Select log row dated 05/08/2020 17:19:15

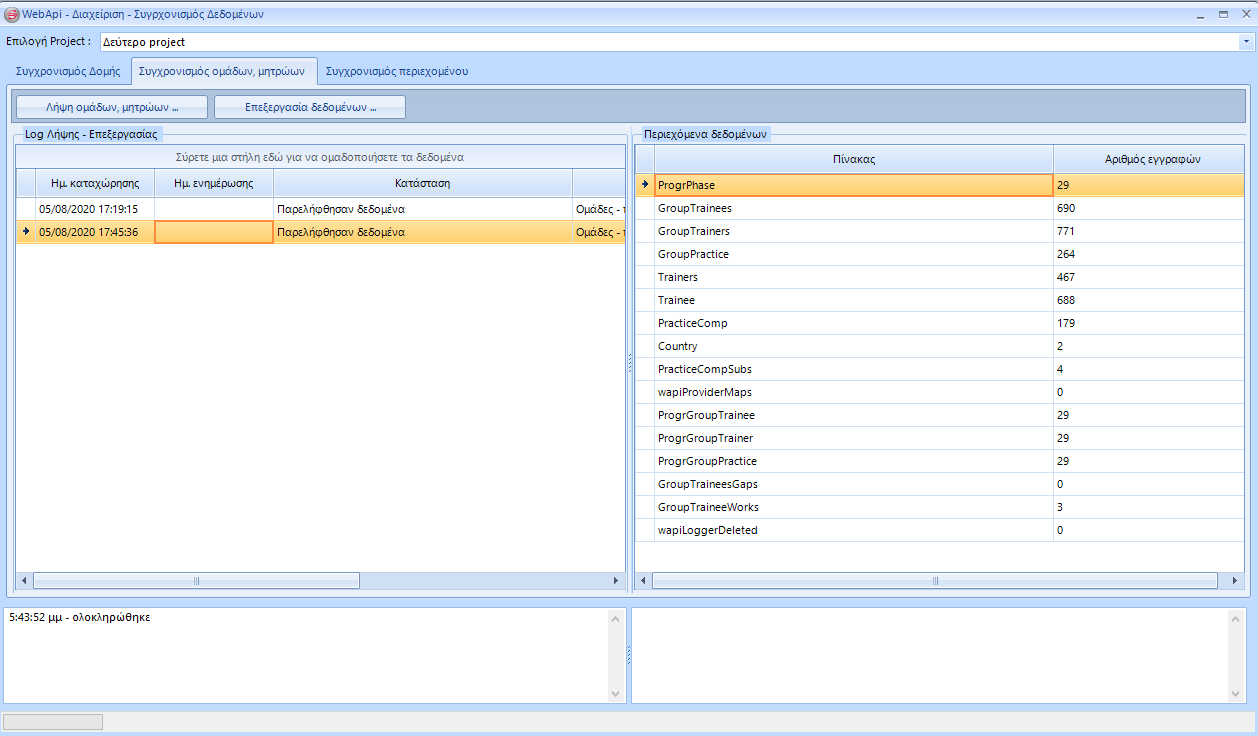point(88,209)
